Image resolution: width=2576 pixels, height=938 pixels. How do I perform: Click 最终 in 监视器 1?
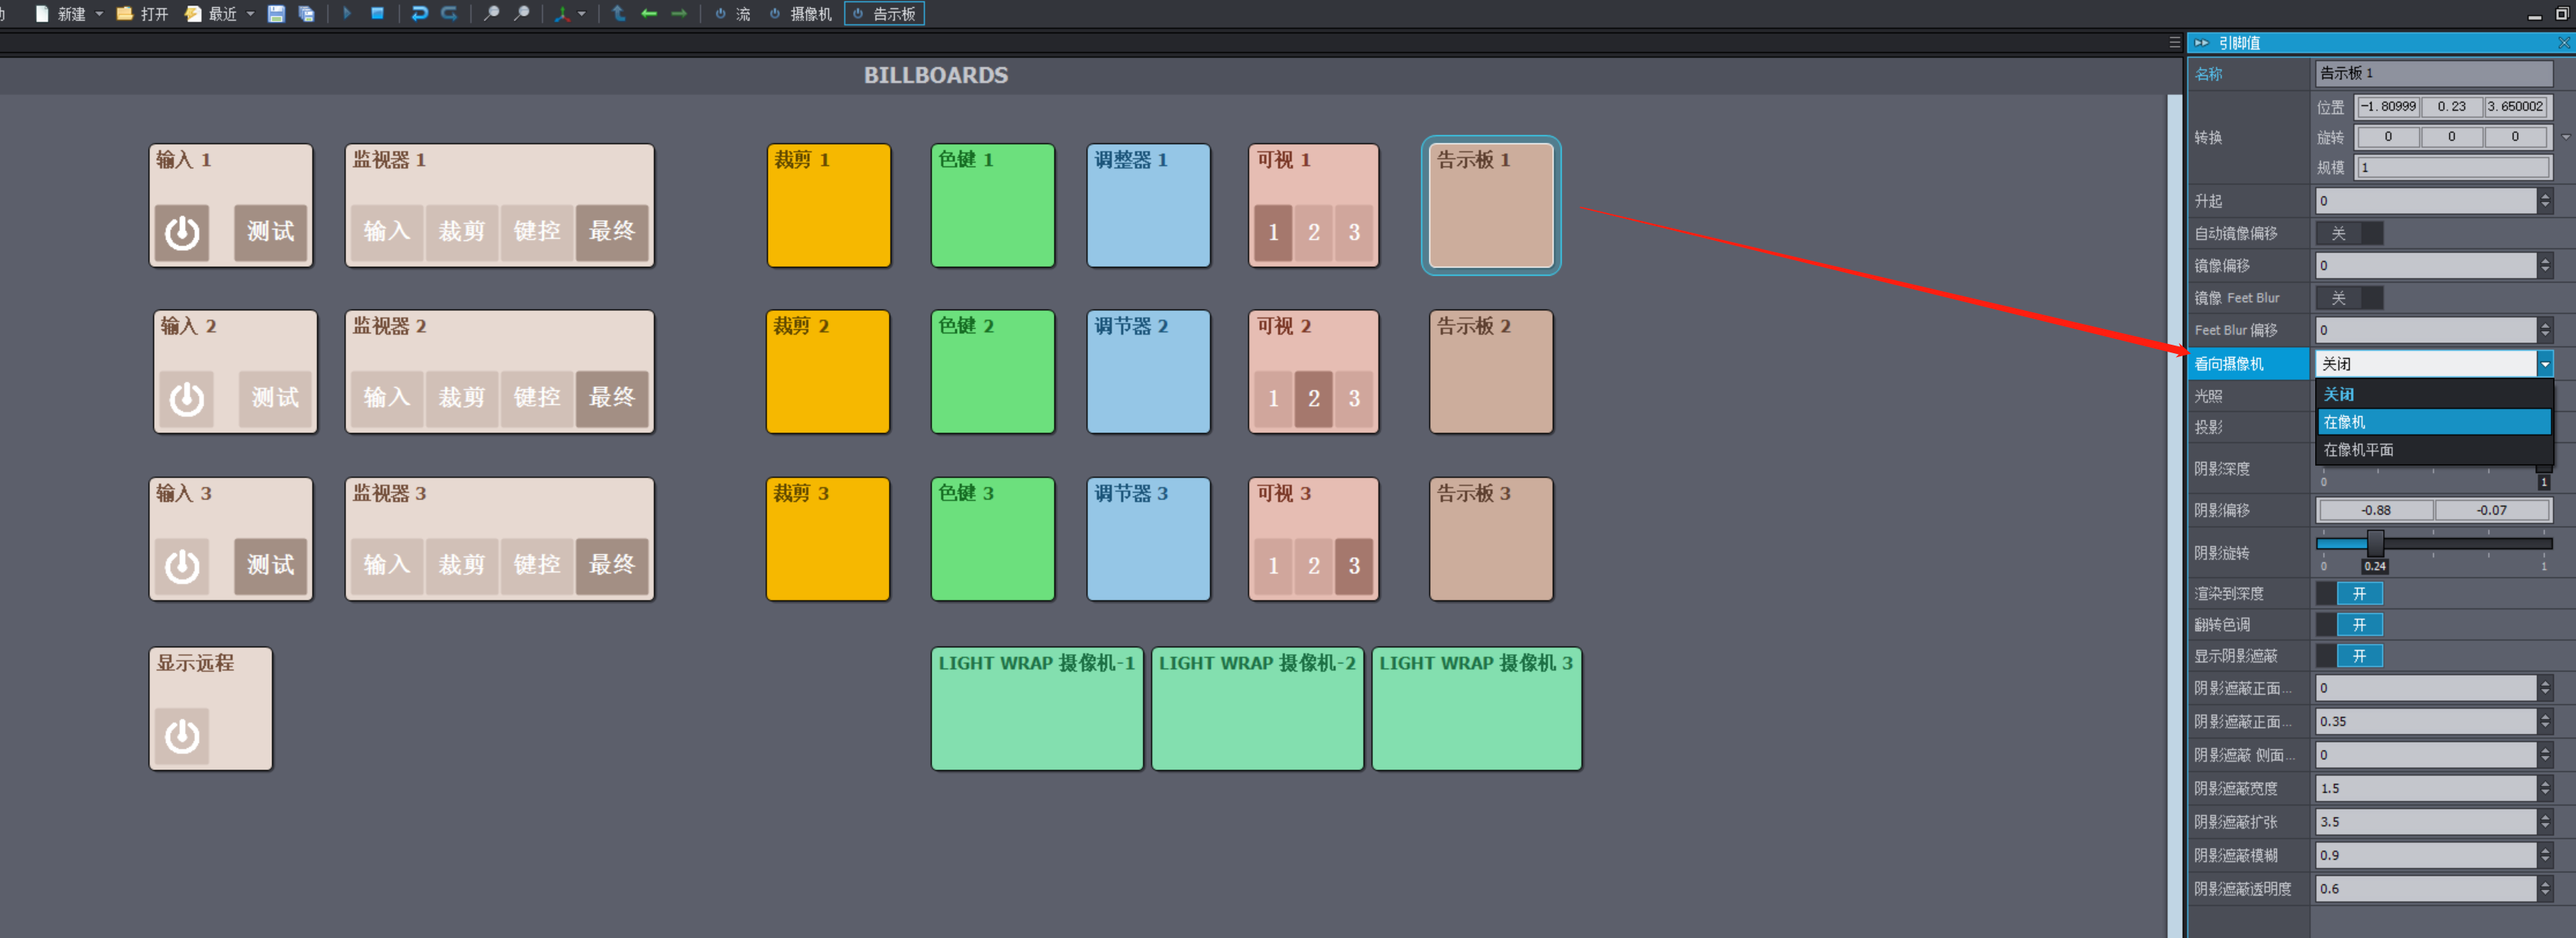tap(611, 232)
